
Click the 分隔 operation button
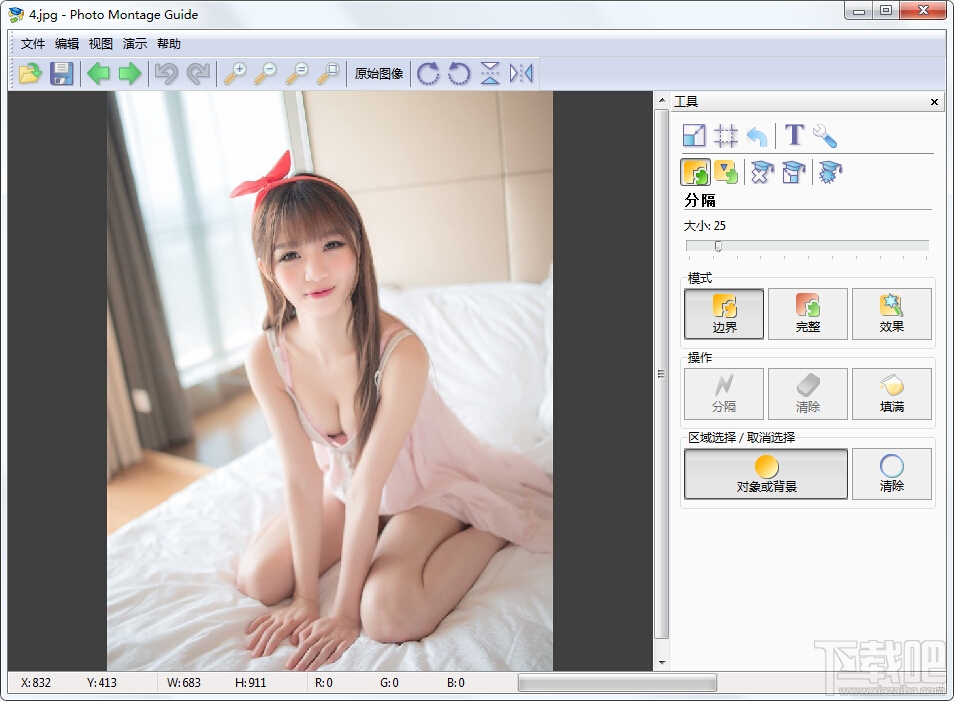coord(724,394)
